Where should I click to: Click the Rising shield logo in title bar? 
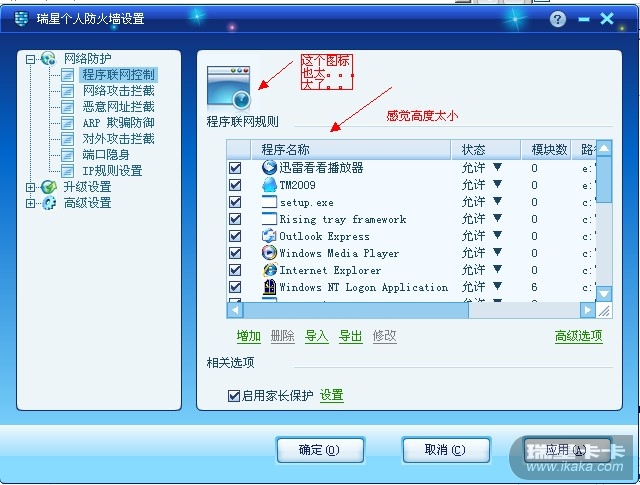click(x=21, y=18)
